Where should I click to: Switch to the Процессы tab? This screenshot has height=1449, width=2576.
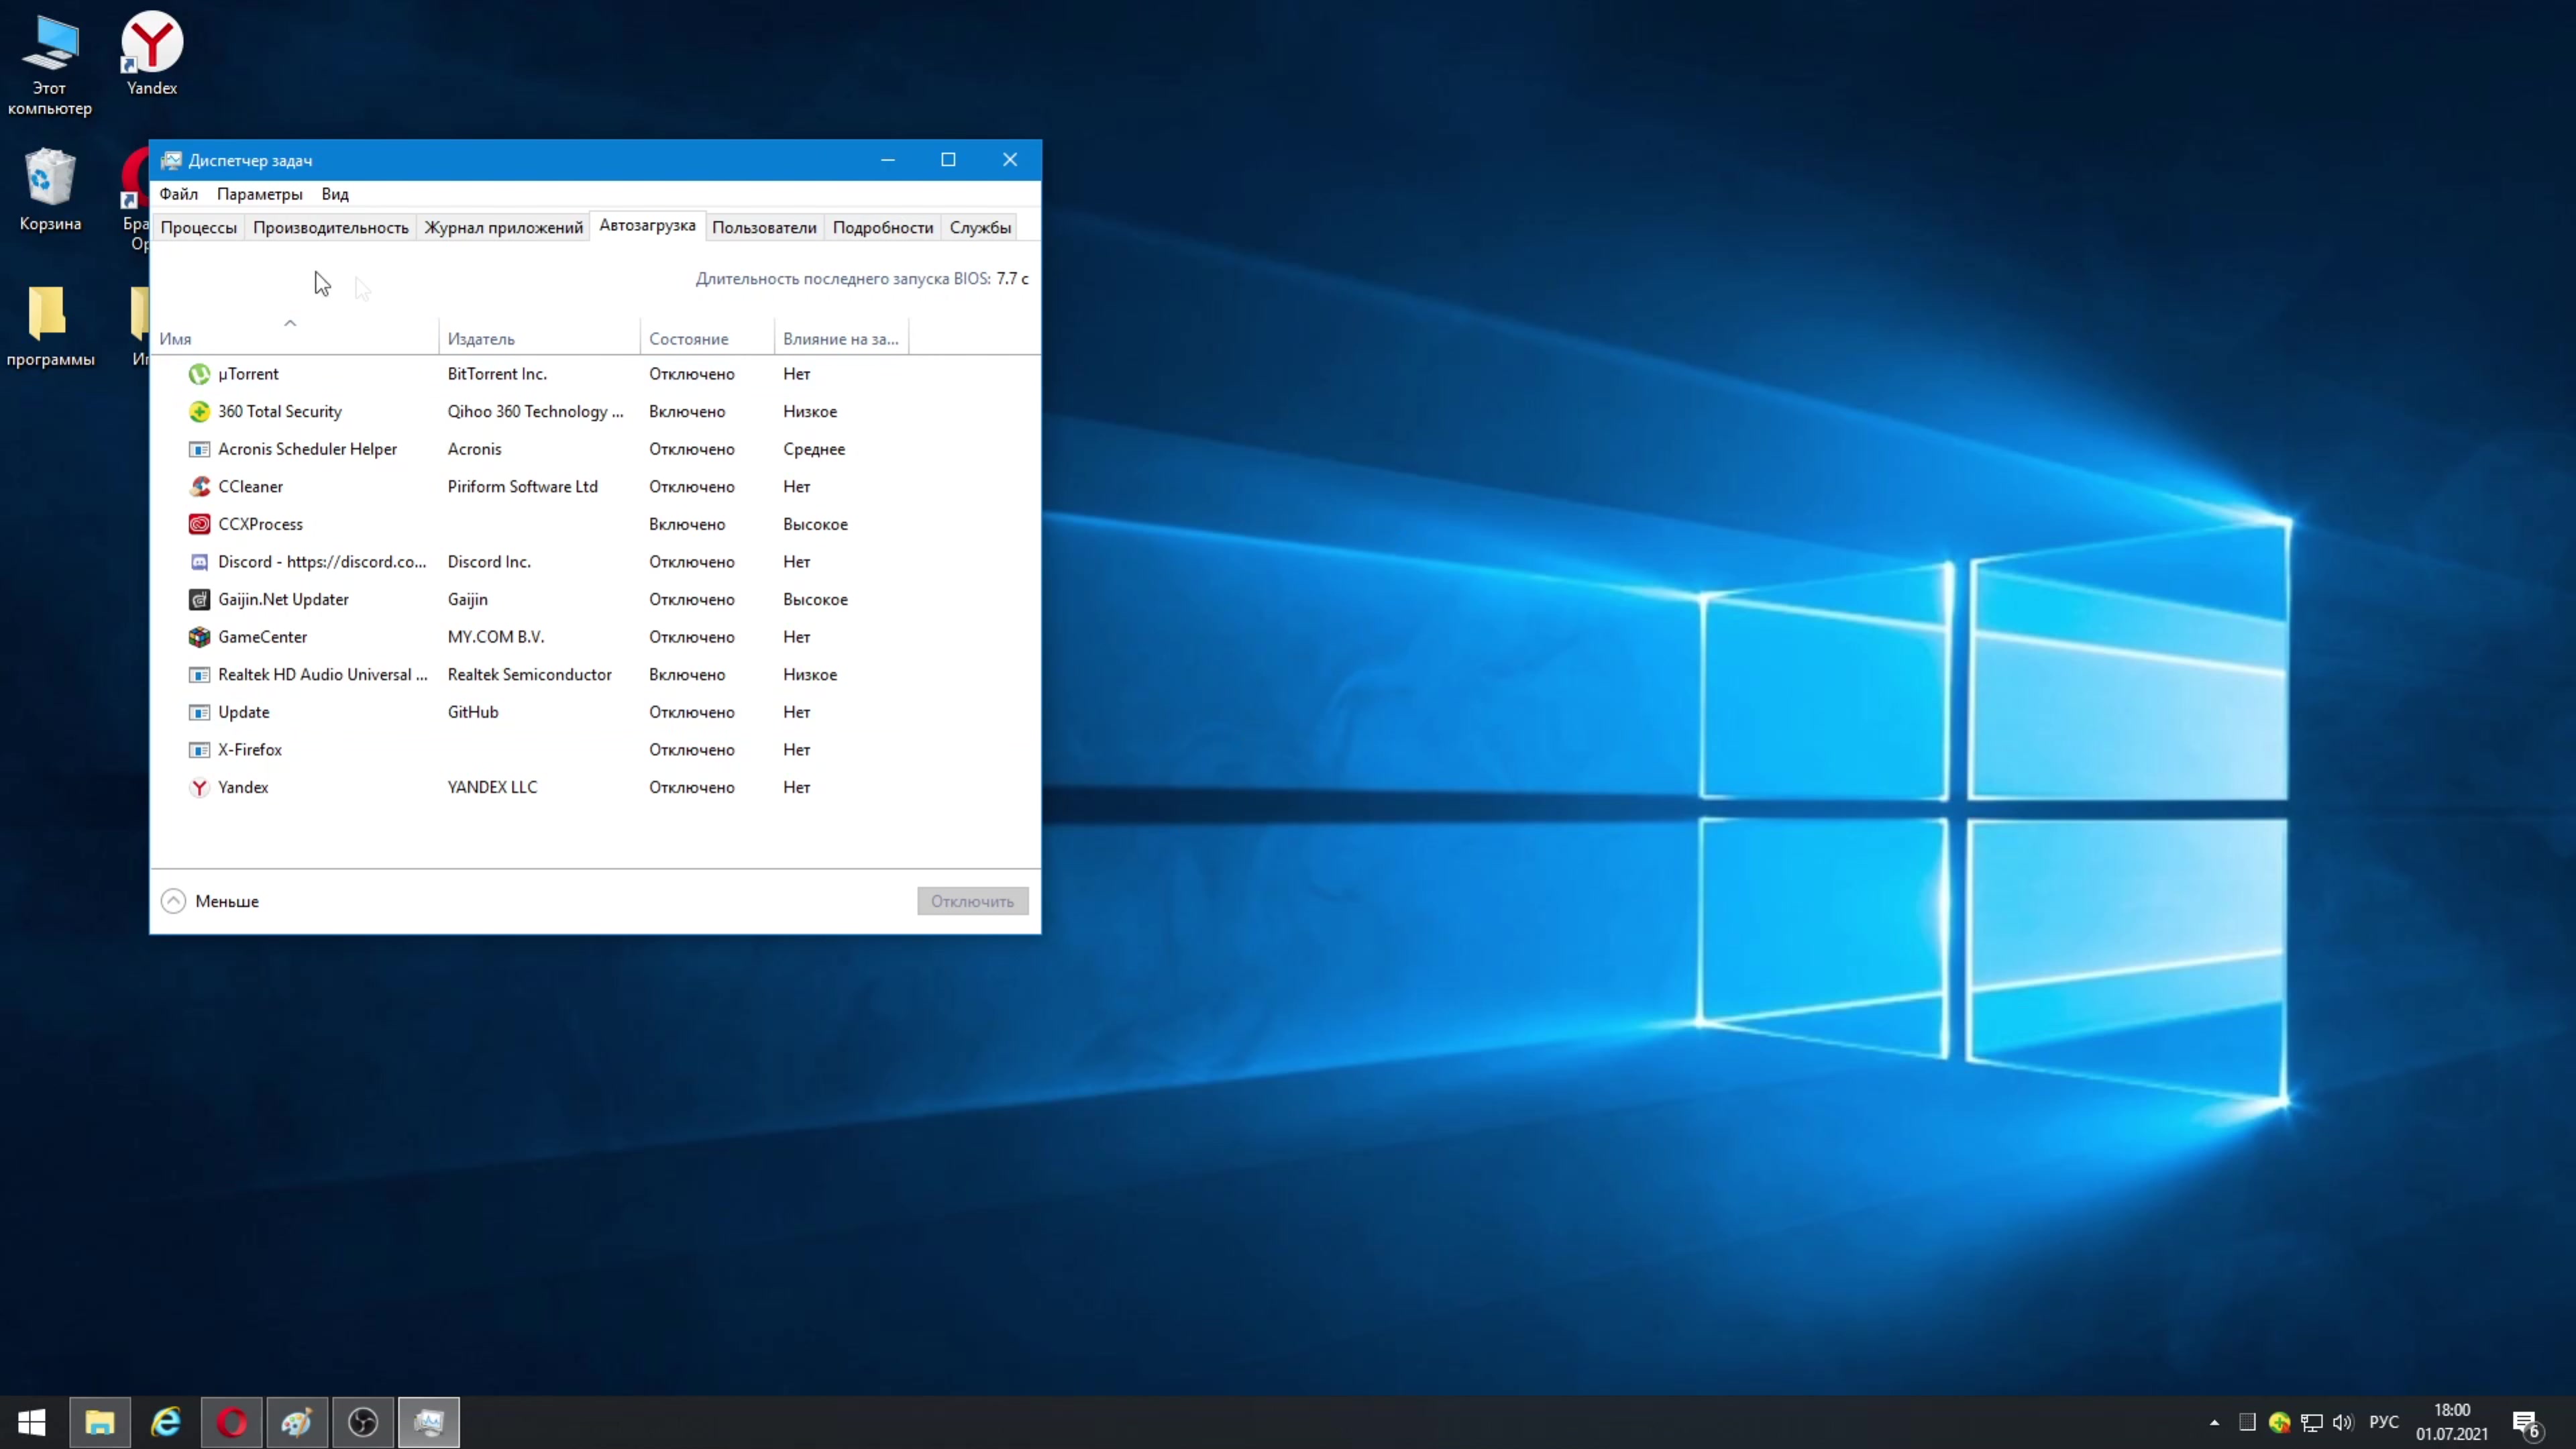pyautogui.click(x=197, y=227)
